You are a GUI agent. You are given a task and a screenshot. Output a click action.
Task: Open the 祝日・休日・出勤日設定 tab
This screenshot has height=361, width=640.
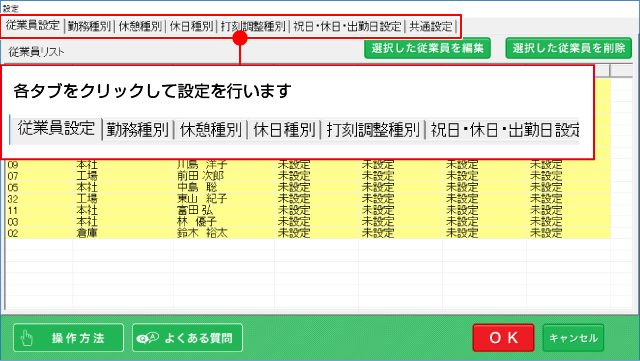[x=347, y=27]
